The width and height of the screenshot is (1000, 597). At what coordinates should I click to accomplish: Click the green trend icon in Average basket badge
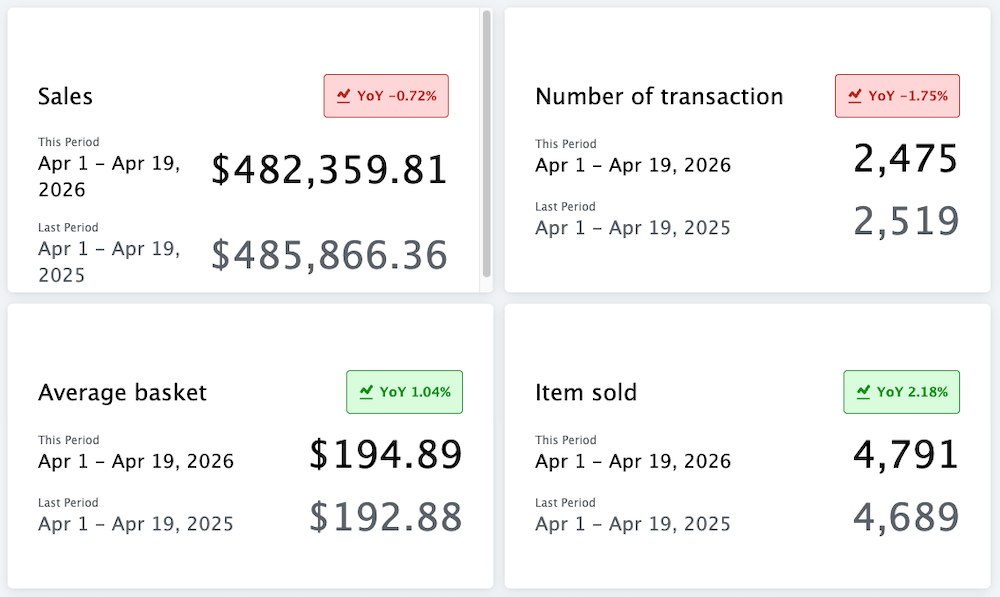click(x=367, y=392)
